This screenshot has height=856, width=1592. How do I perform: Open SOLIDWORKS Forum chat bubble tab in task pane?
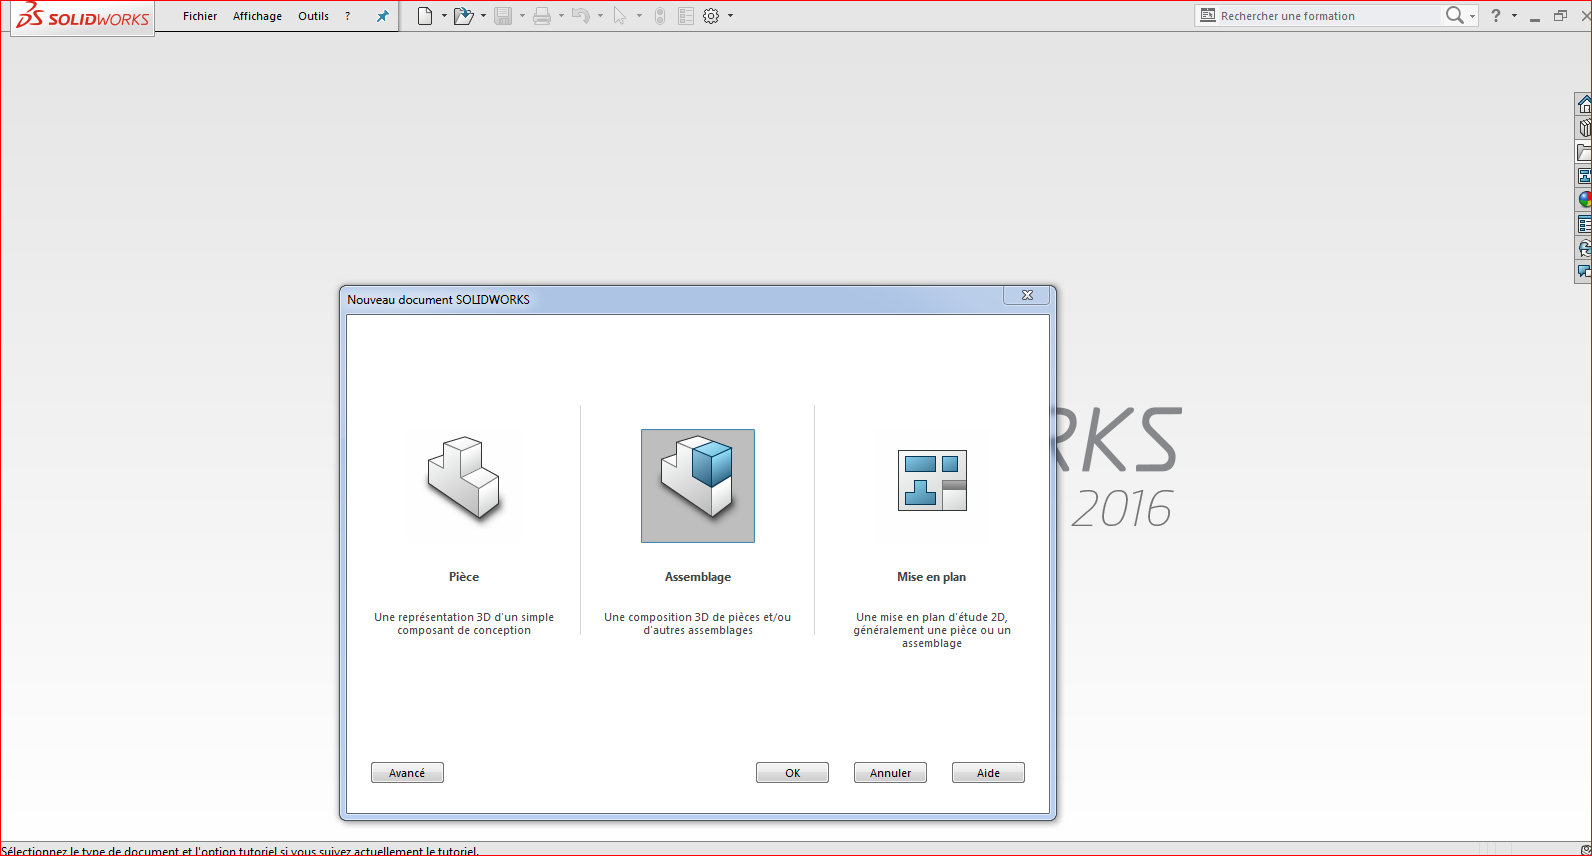(1584, 271)
